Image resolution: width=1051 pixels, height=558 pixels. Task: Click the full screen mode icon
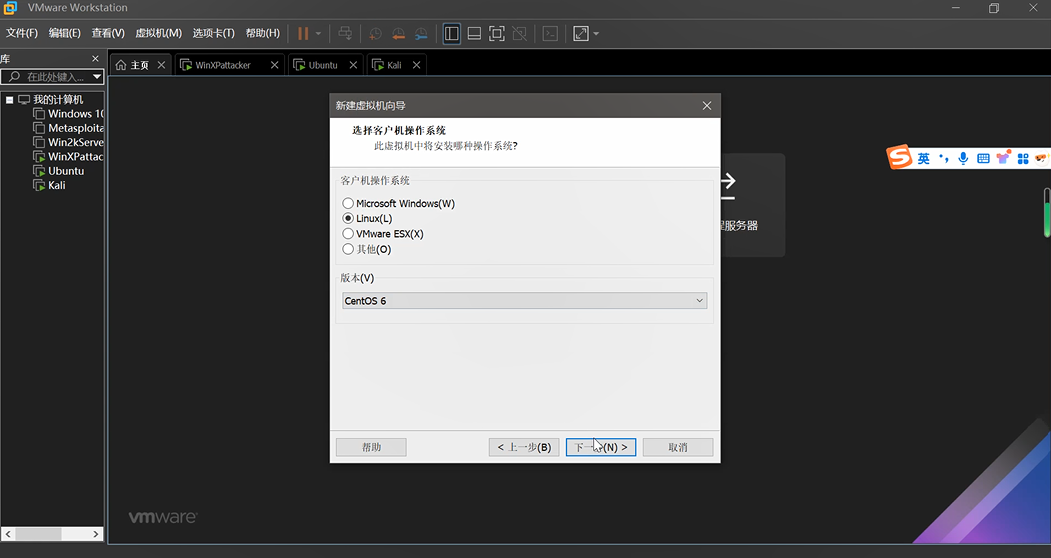pos(497,34)
